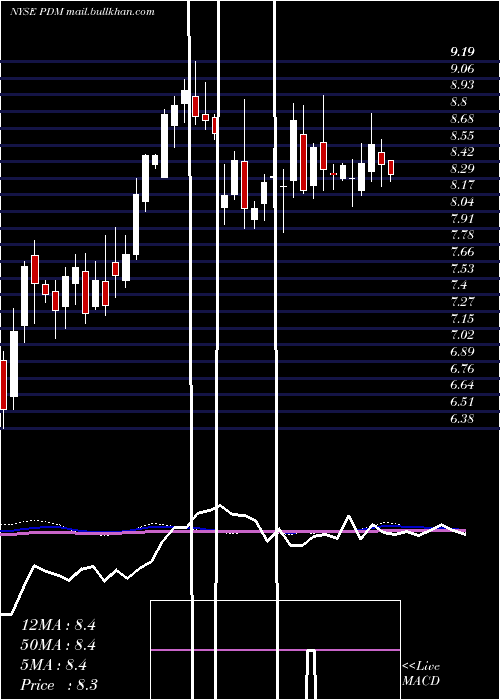
Task: Click the 8.8 price label
Action: point(459,102)
